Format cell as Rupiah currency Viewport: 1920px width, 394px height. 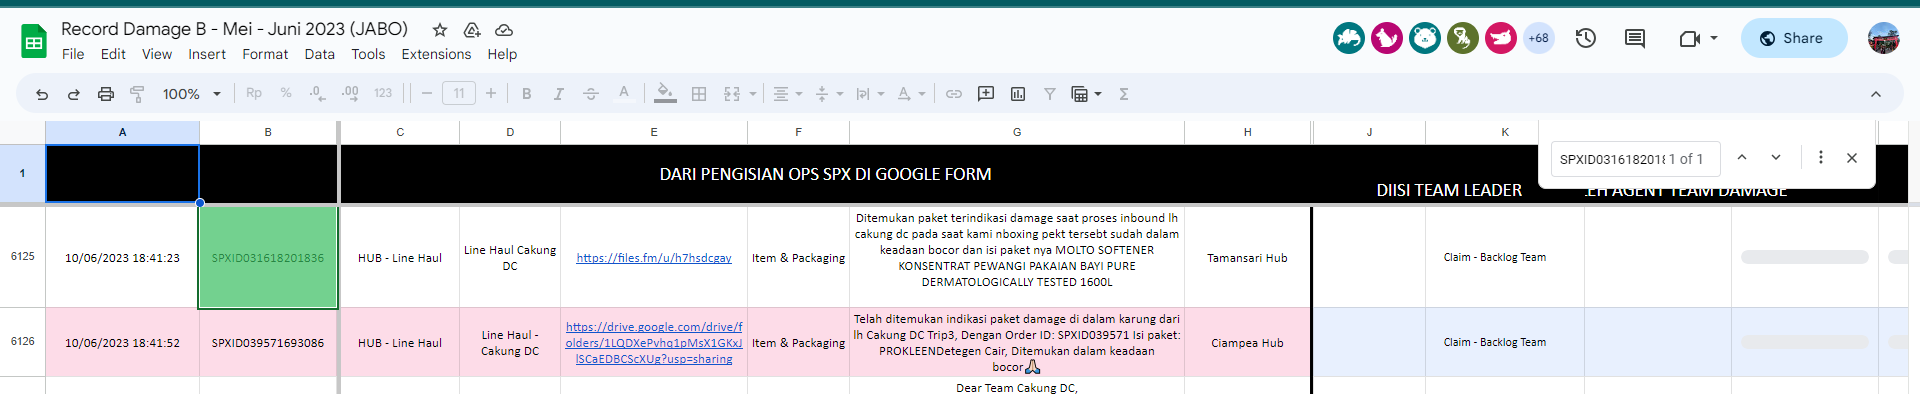(x=254, y=94)
